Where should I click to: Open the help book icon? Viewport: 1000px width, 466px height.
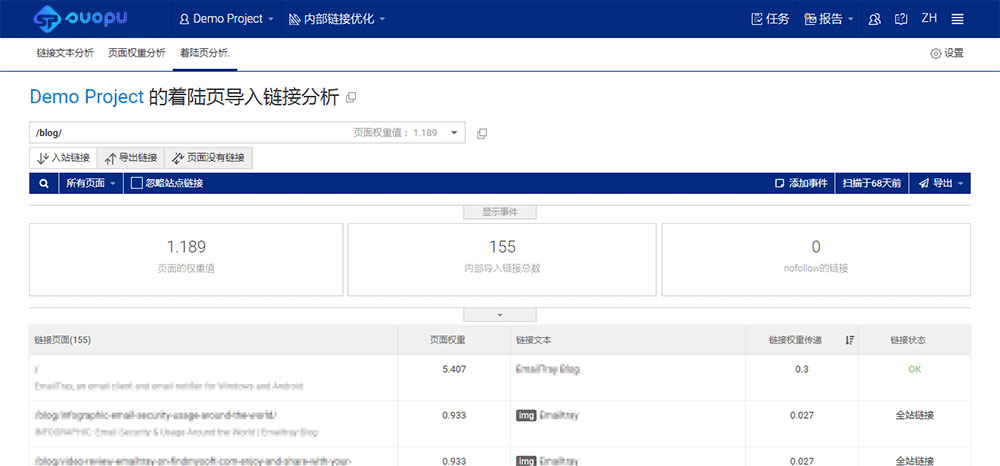(901, 19)
